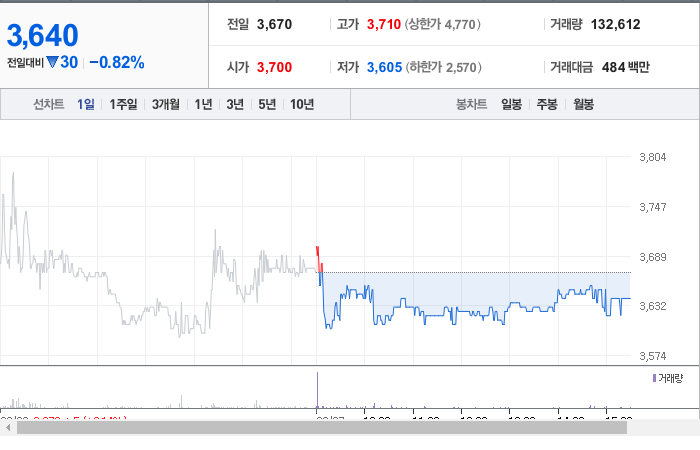Switch chart to 3개월 period

point(166,104)
